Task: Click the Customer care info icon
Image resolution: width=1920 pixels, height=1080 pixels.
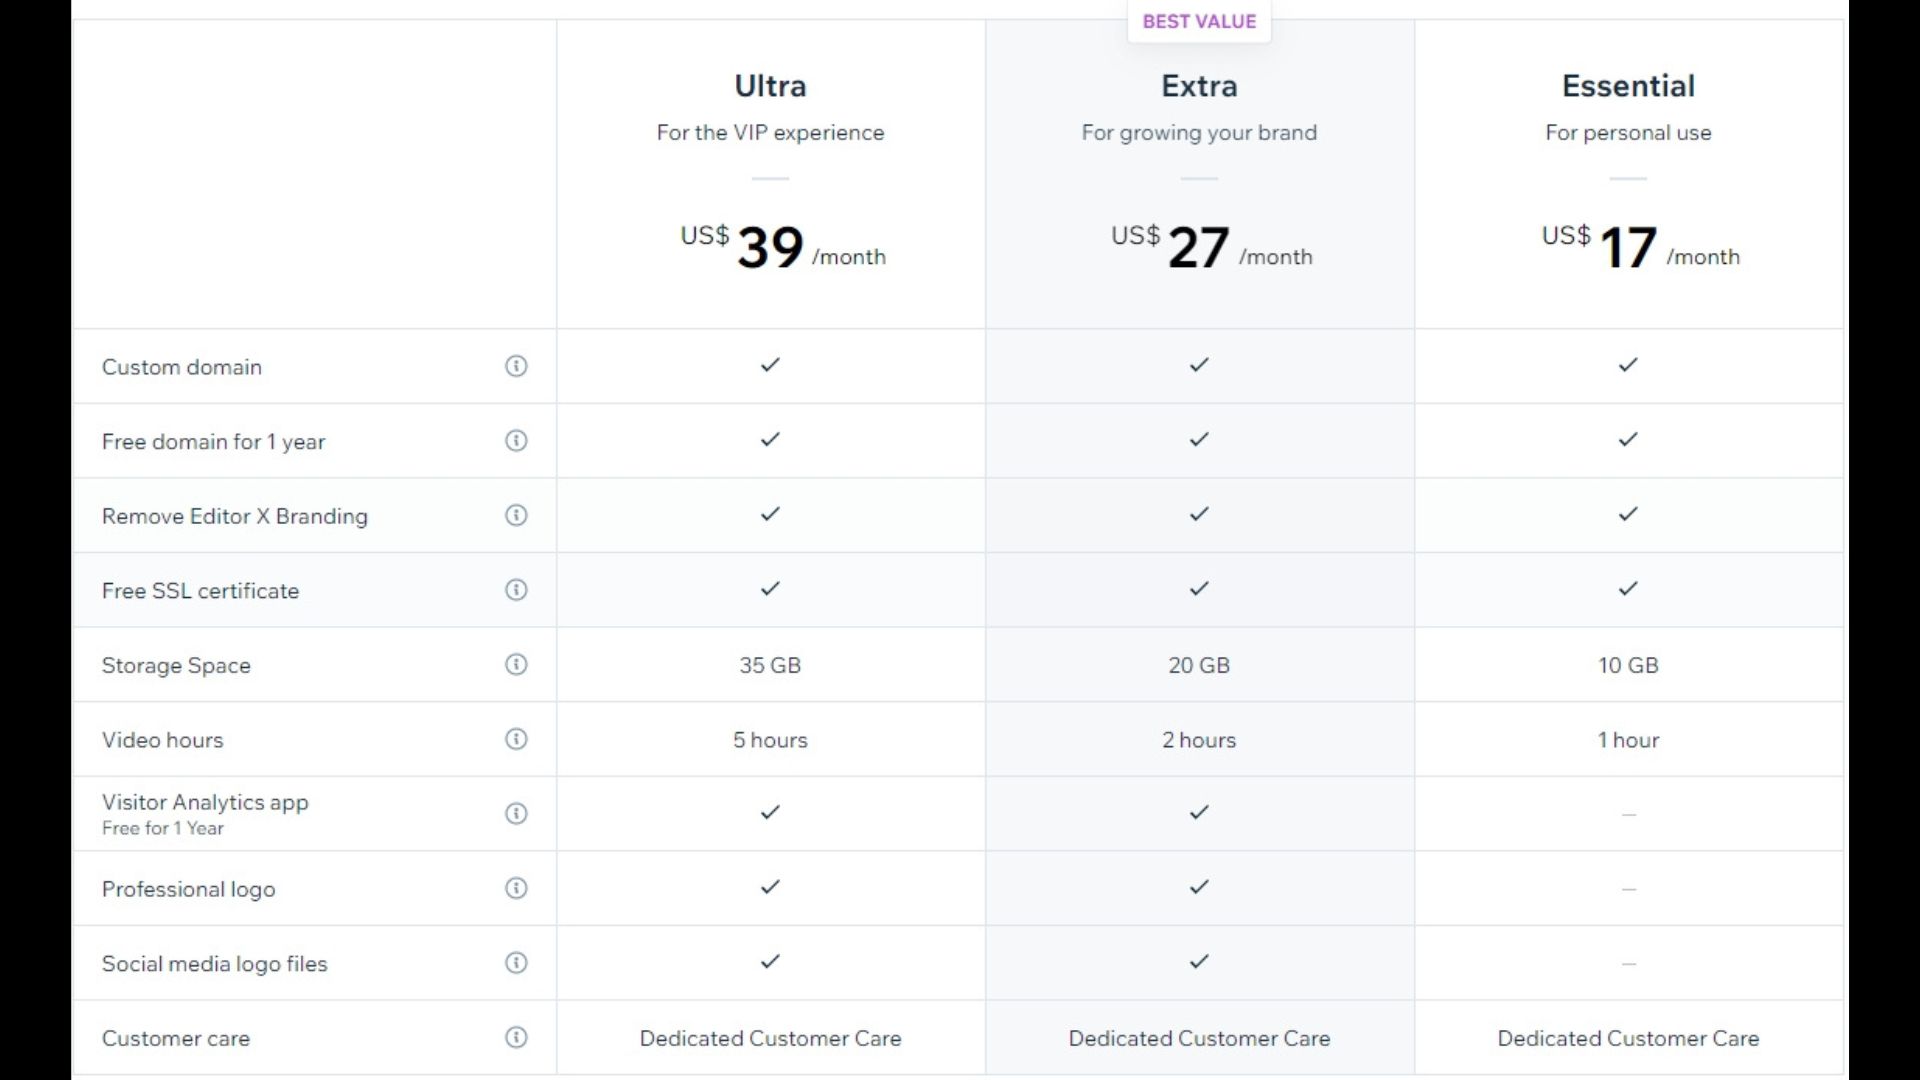Action: (x=516, y=1038)
